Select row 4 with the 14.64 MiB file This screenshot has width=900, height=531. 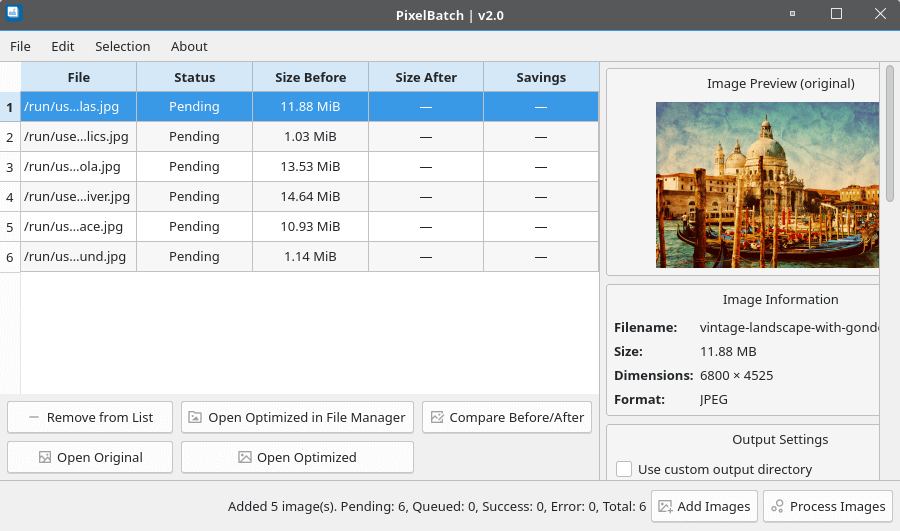pyautogui.click(x=310, y=196)
